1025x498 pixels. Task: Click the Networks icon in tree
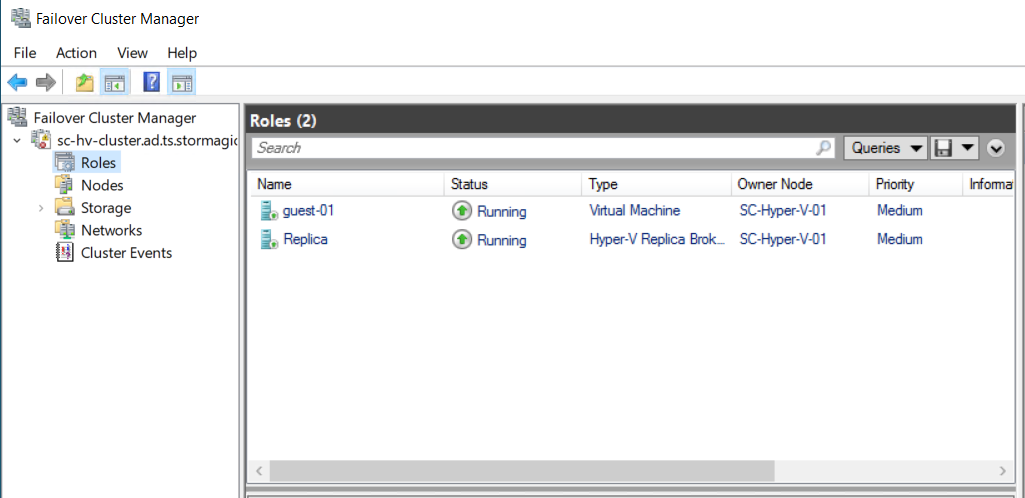point(65,230)
